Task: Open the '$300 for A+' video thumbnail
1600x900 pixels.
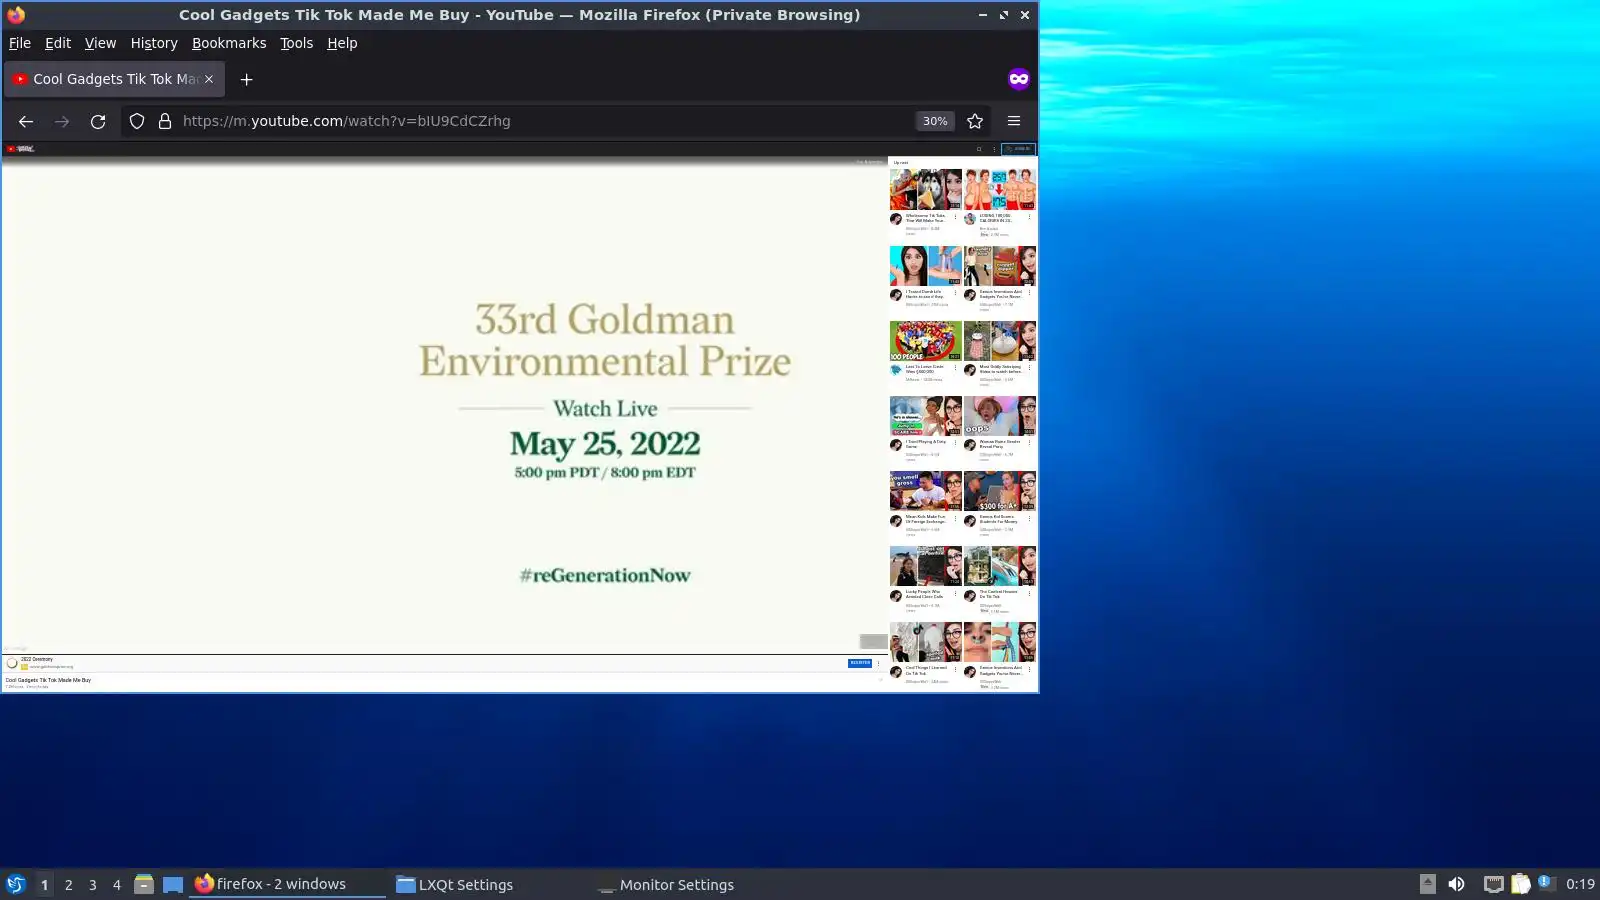Action: (1000, 491)
